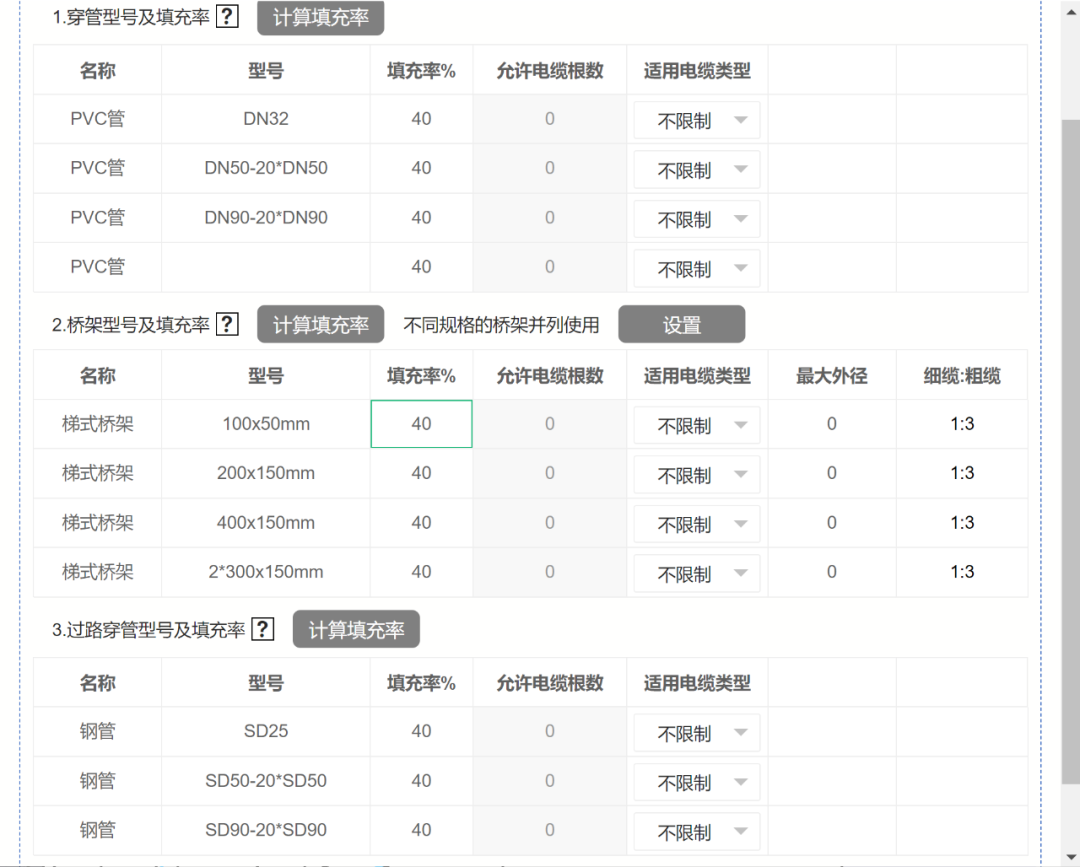Click 计算填充率 in the 穿管型号 section

click(x=320, y=18)
